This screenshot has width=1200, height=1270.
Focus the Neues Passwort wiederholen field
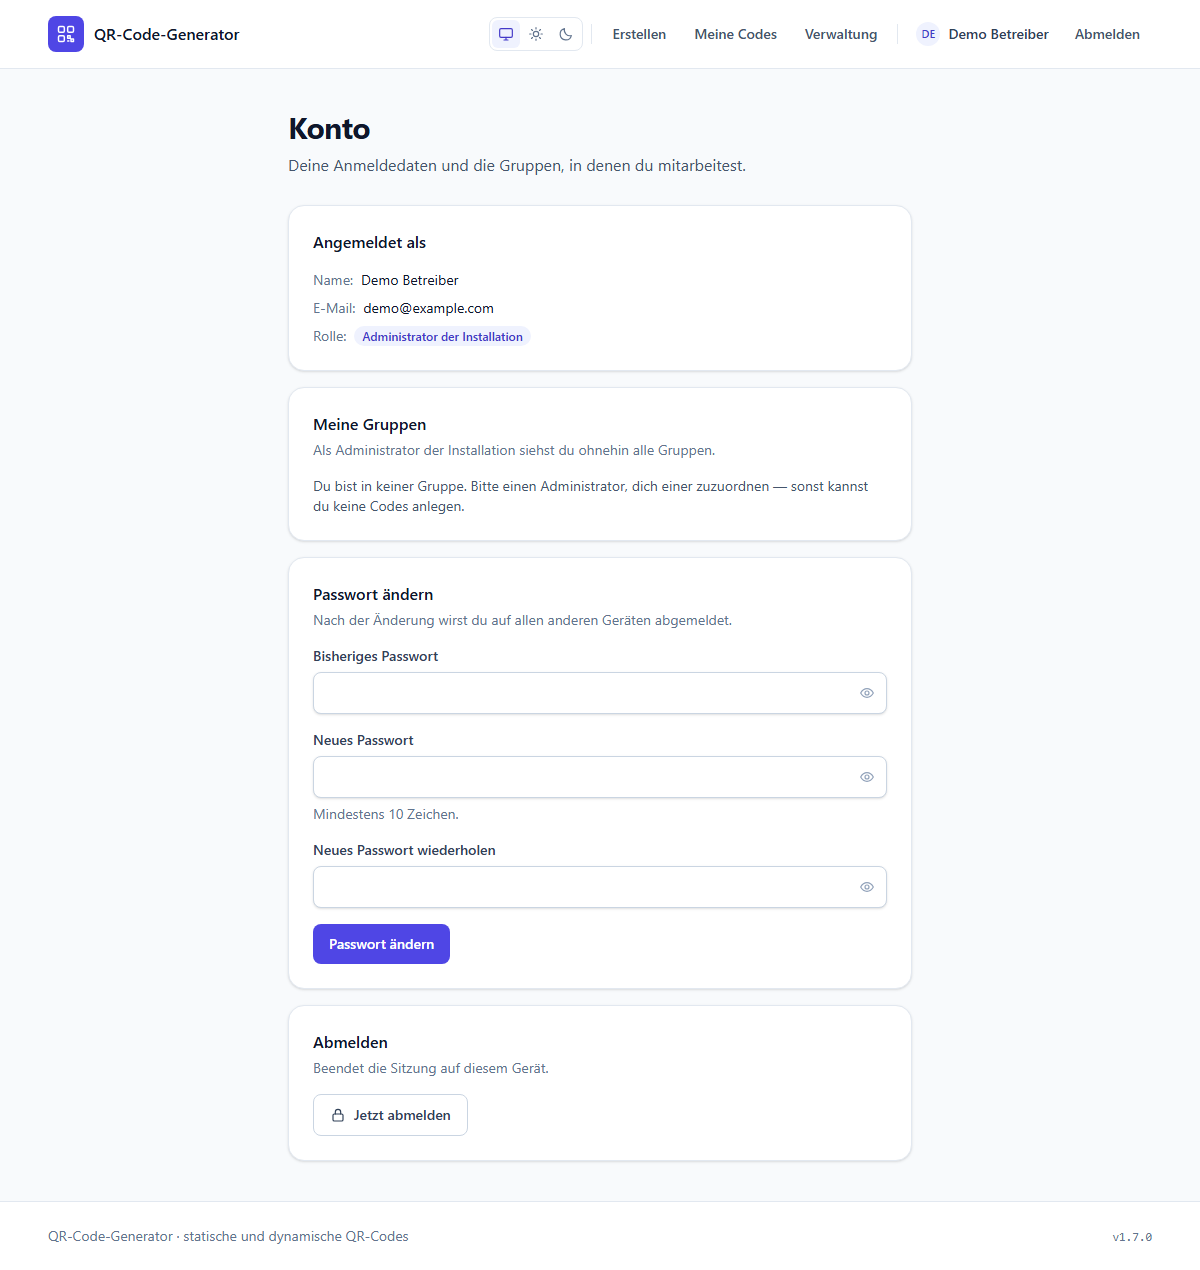tap(600, 887)
